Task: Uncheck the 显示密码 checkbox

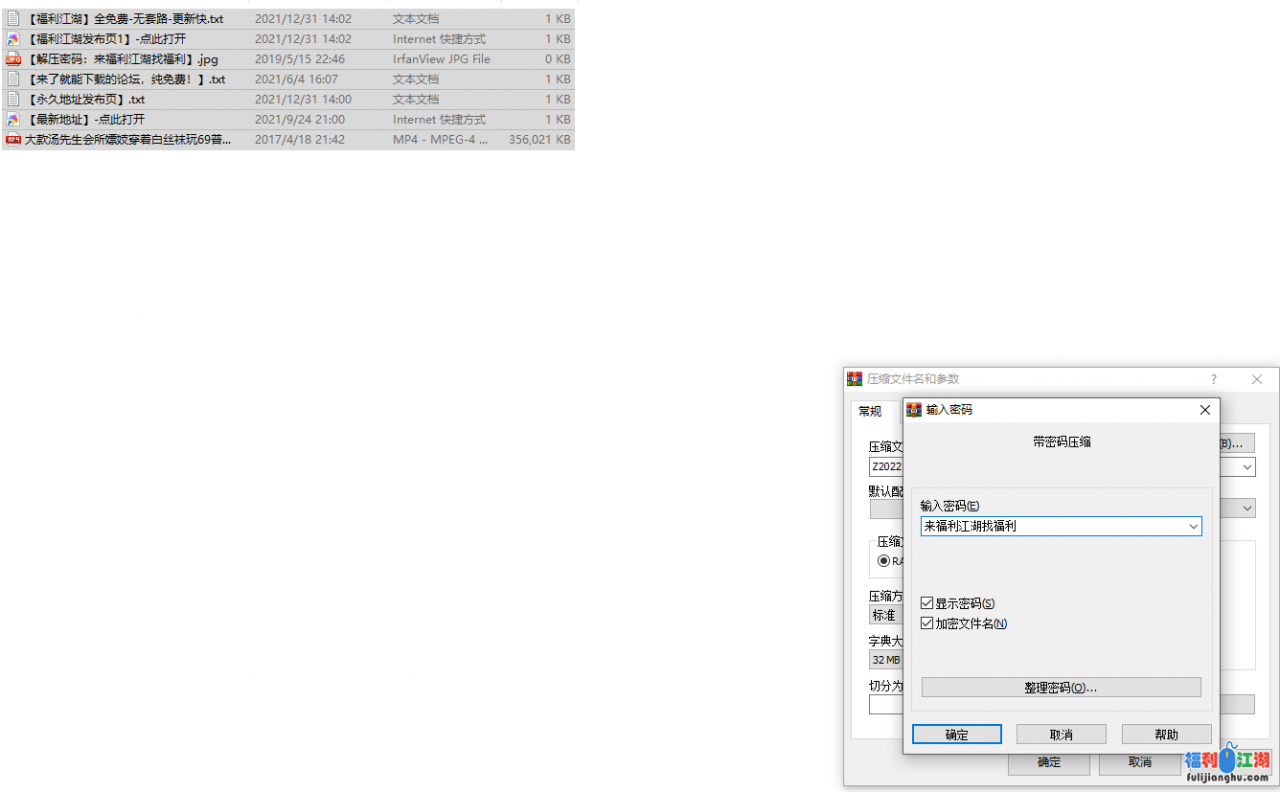Action: pos(926,603)
